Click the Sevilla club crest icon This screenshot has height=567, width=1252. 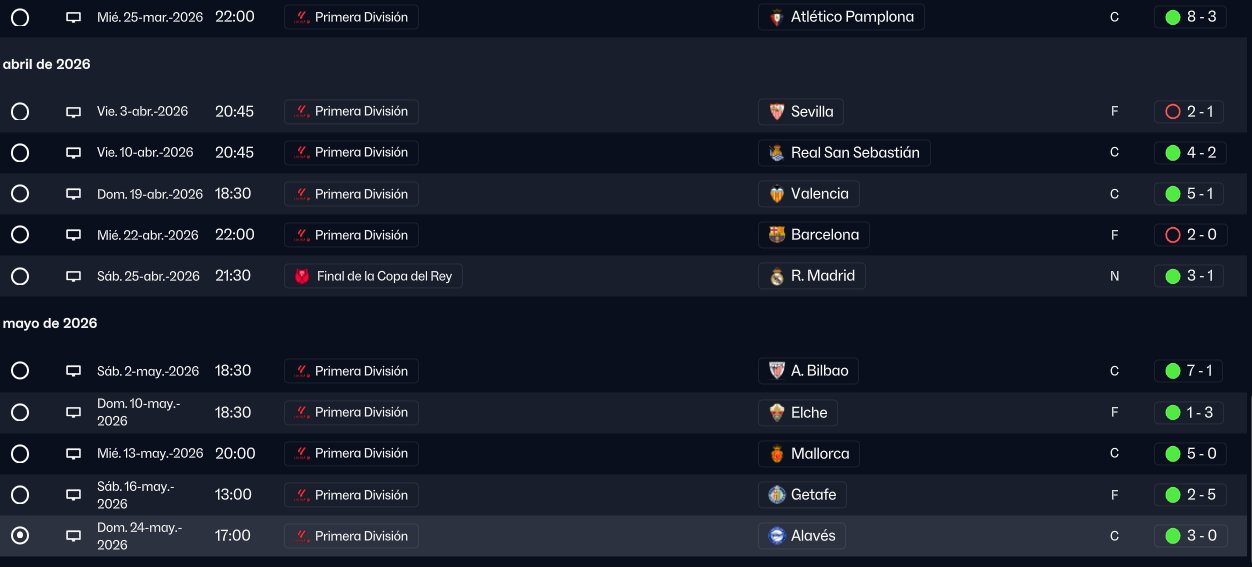777,112
